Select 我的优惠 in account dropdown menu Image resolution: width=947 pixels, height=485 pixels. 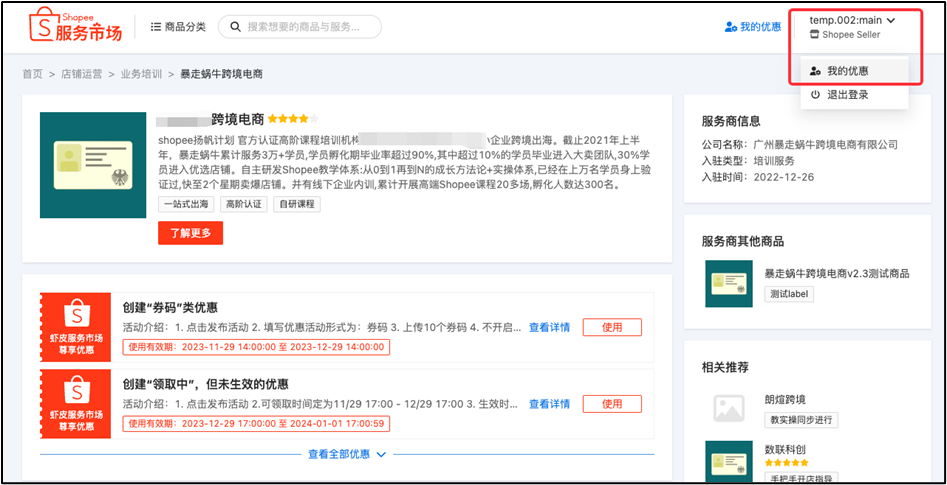[x=854, y=71]
